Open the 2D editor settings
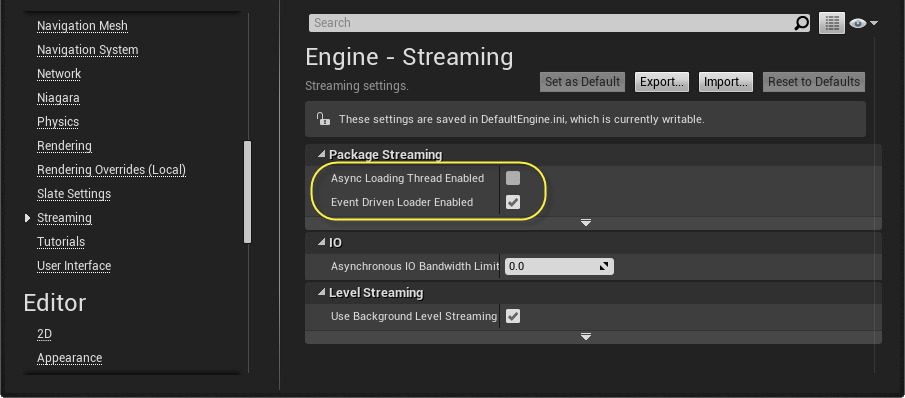Image resolution: width=905 pixels, height=398 pixels. coord(44,334)
